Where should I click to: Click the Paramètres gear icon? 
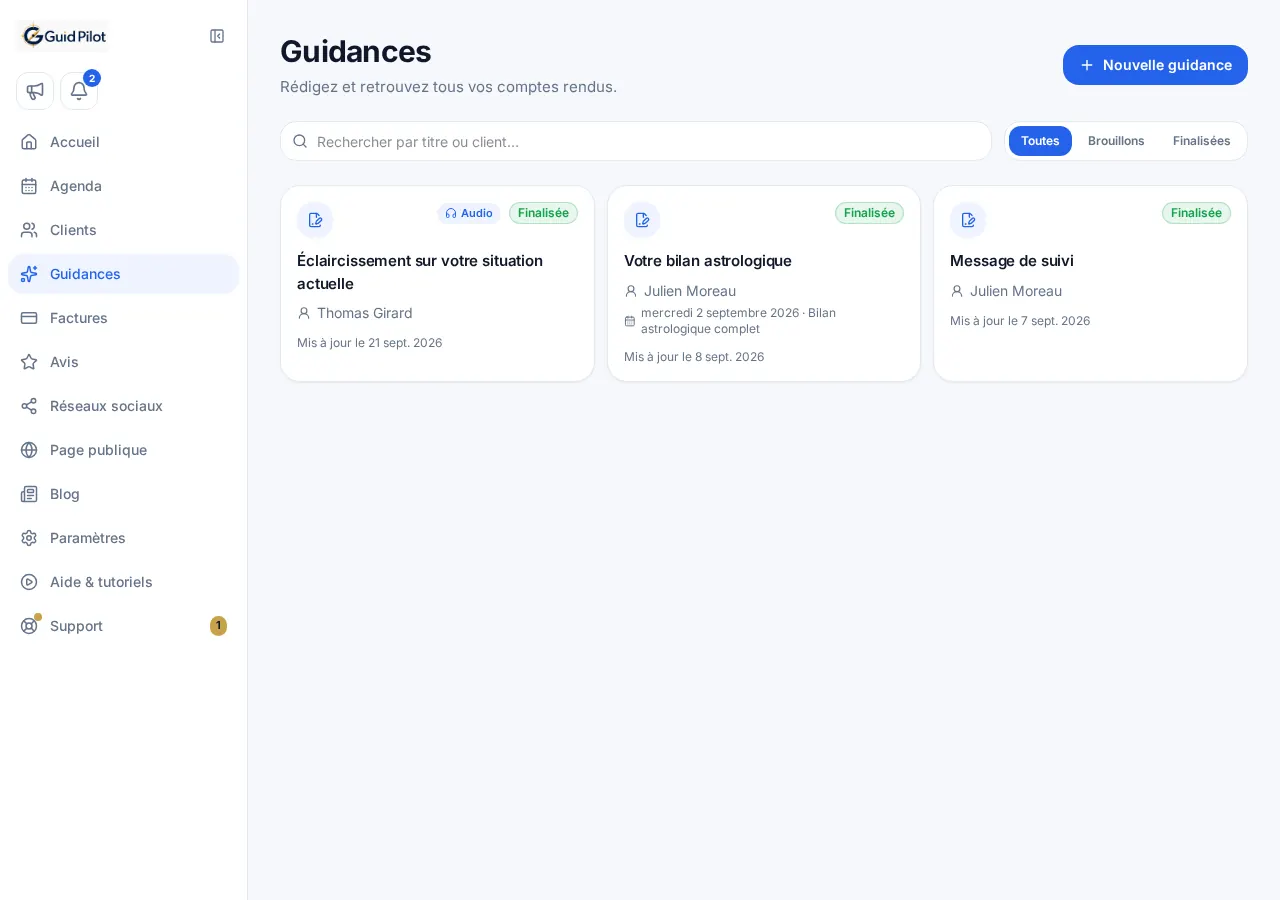tap(29, 538)
